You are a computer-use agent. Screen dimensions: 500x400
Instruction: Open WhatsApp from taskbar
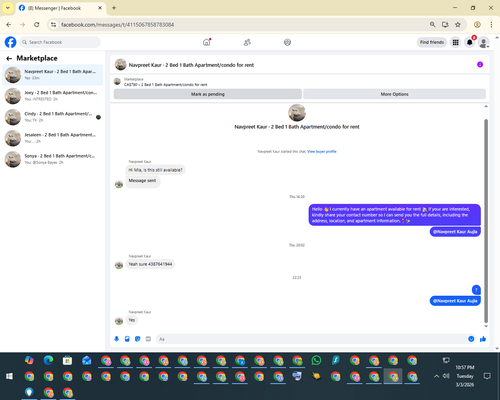point(316,360)
